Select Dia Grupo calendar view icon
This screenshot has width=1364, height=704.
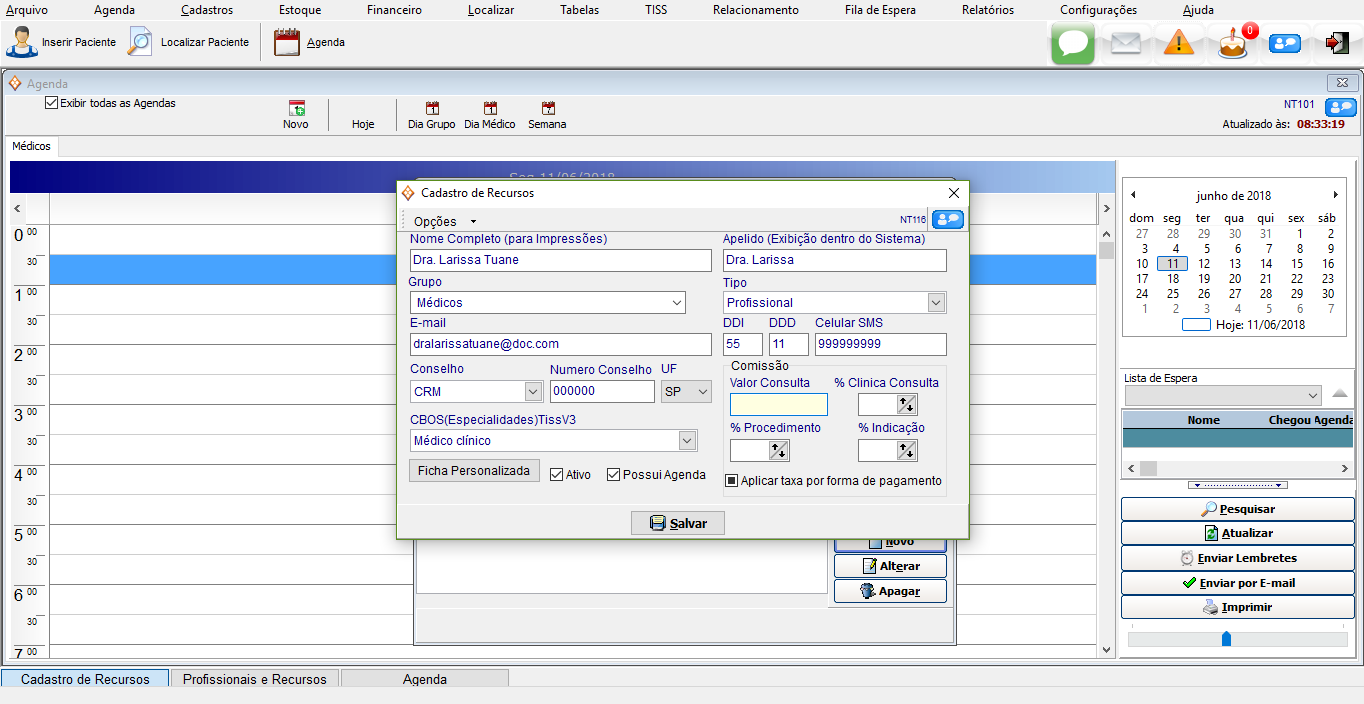pos(432,109)
